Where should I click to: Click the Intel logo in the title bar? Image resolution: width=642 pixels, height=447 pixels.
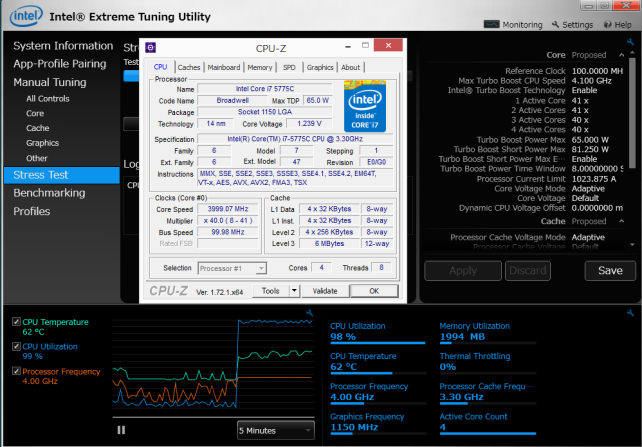(x=26, y=16)
